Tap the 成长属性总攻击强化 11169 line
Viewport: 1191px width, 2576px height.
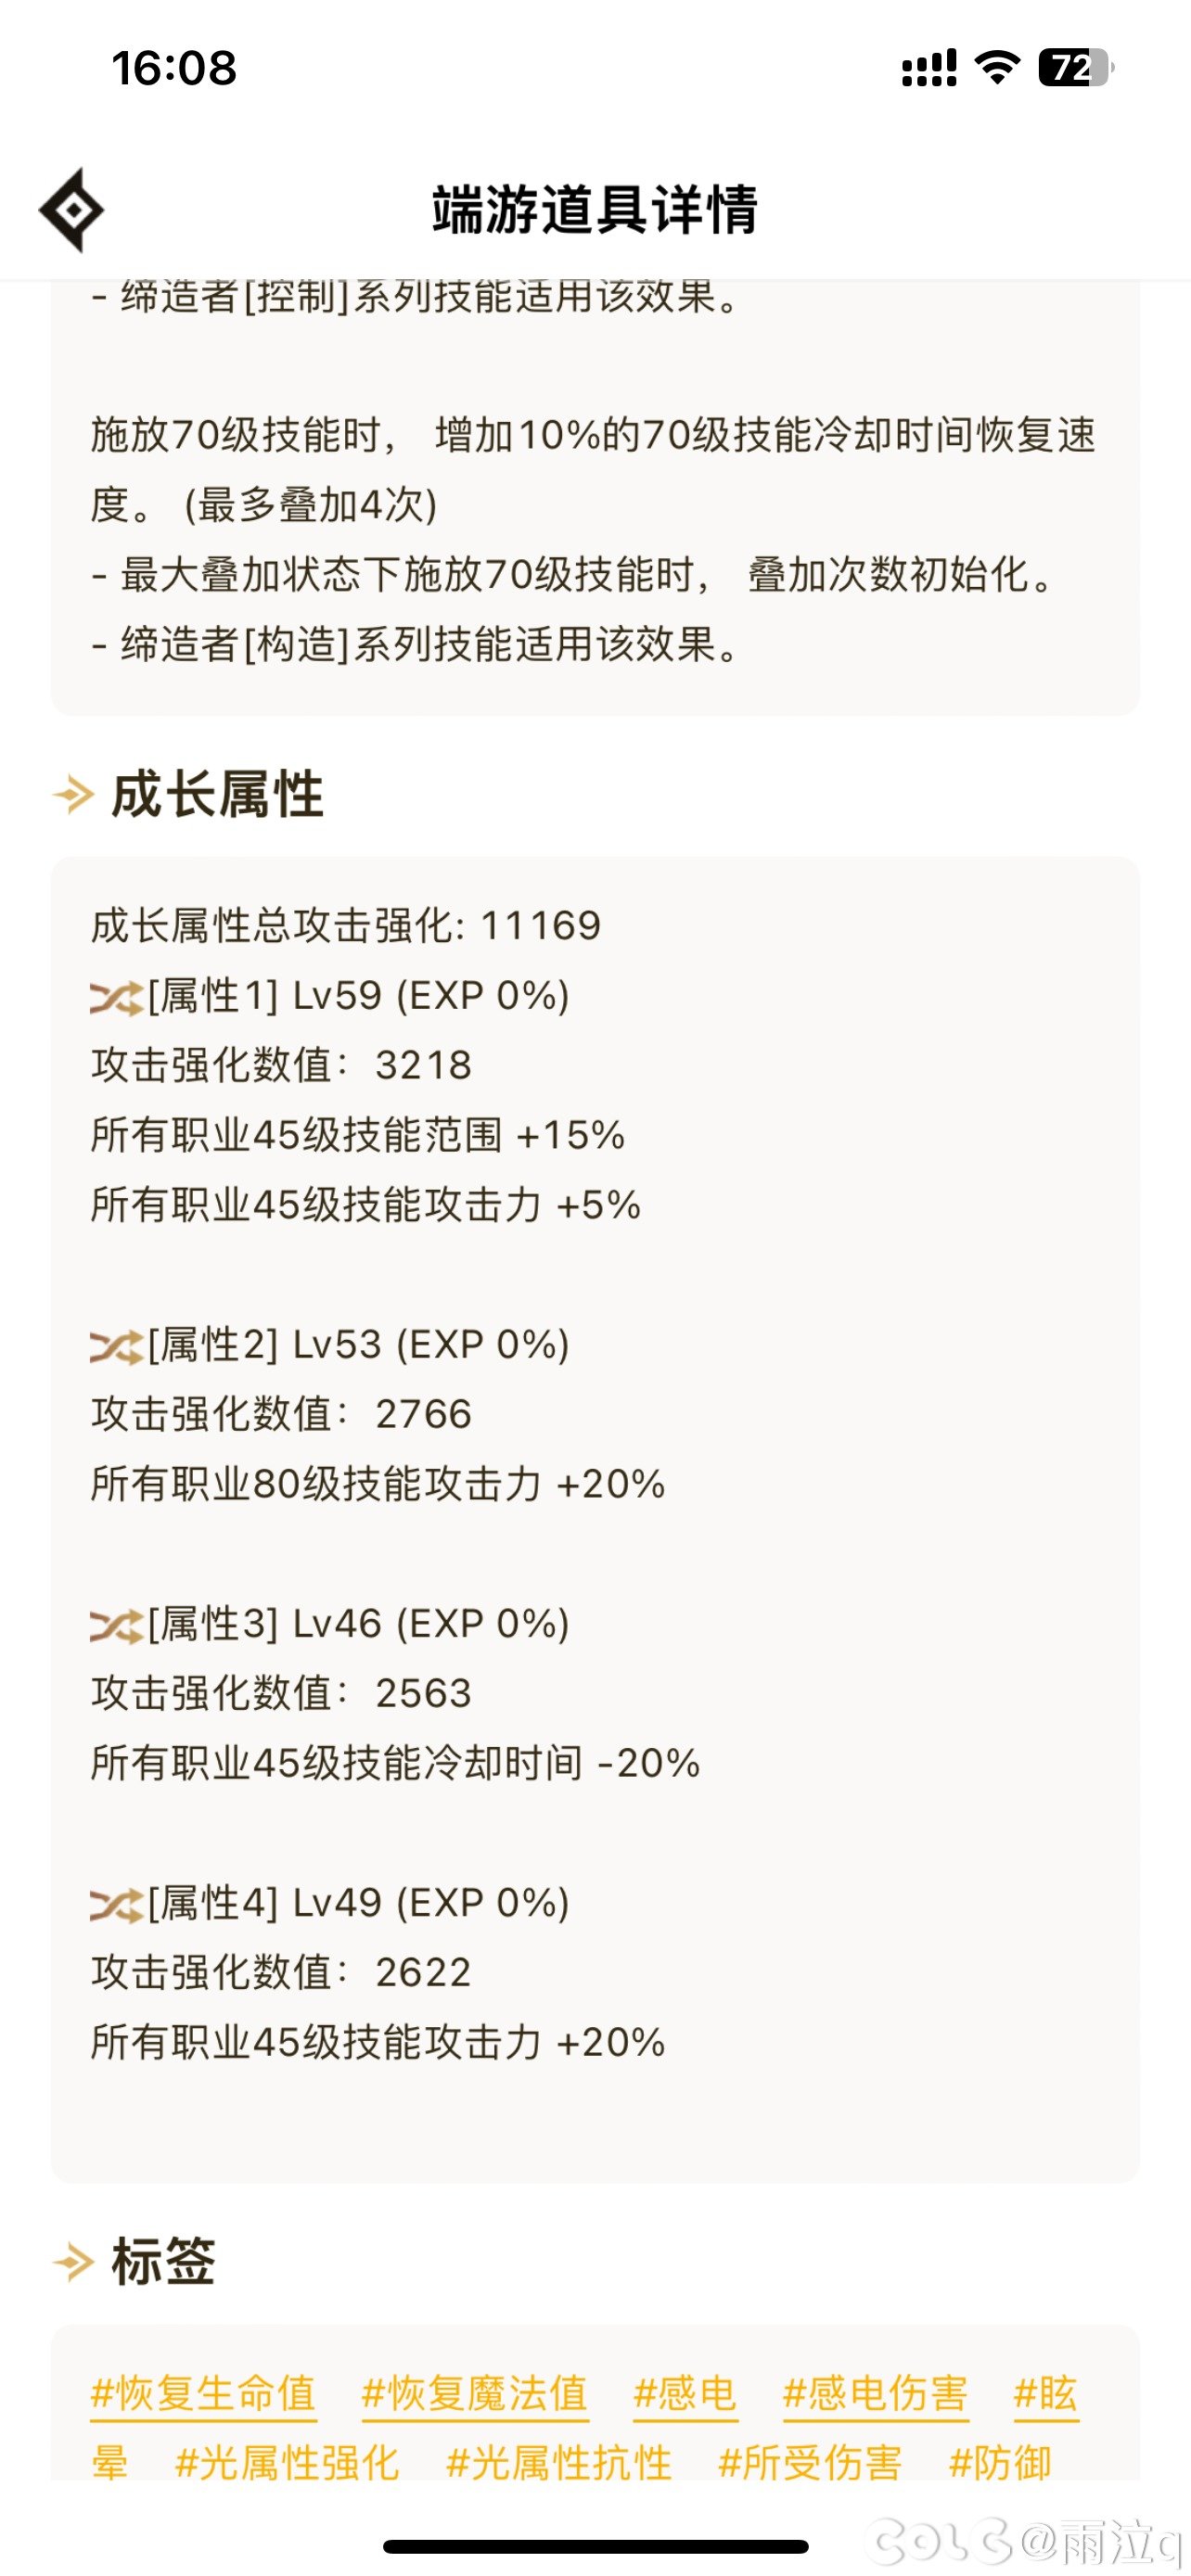pyautogui.click(x=346, y=926)
